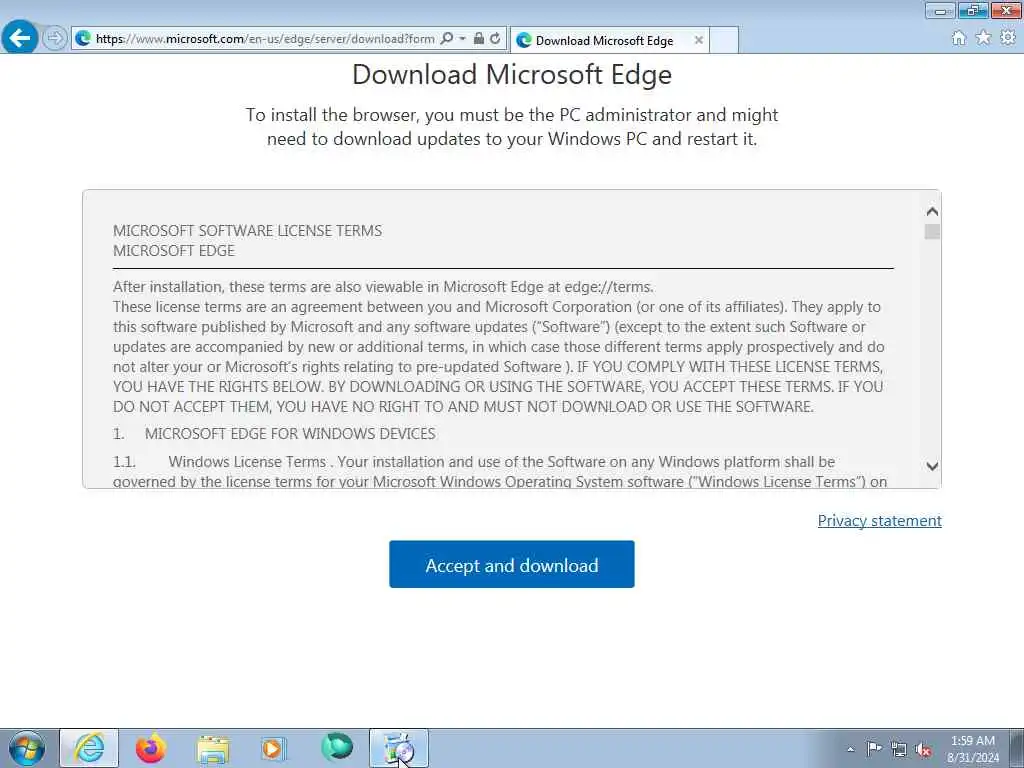This screenshot has width=1024, height=768.
Task: Click the license terms scroll down arrow
Action: [932, 466]
